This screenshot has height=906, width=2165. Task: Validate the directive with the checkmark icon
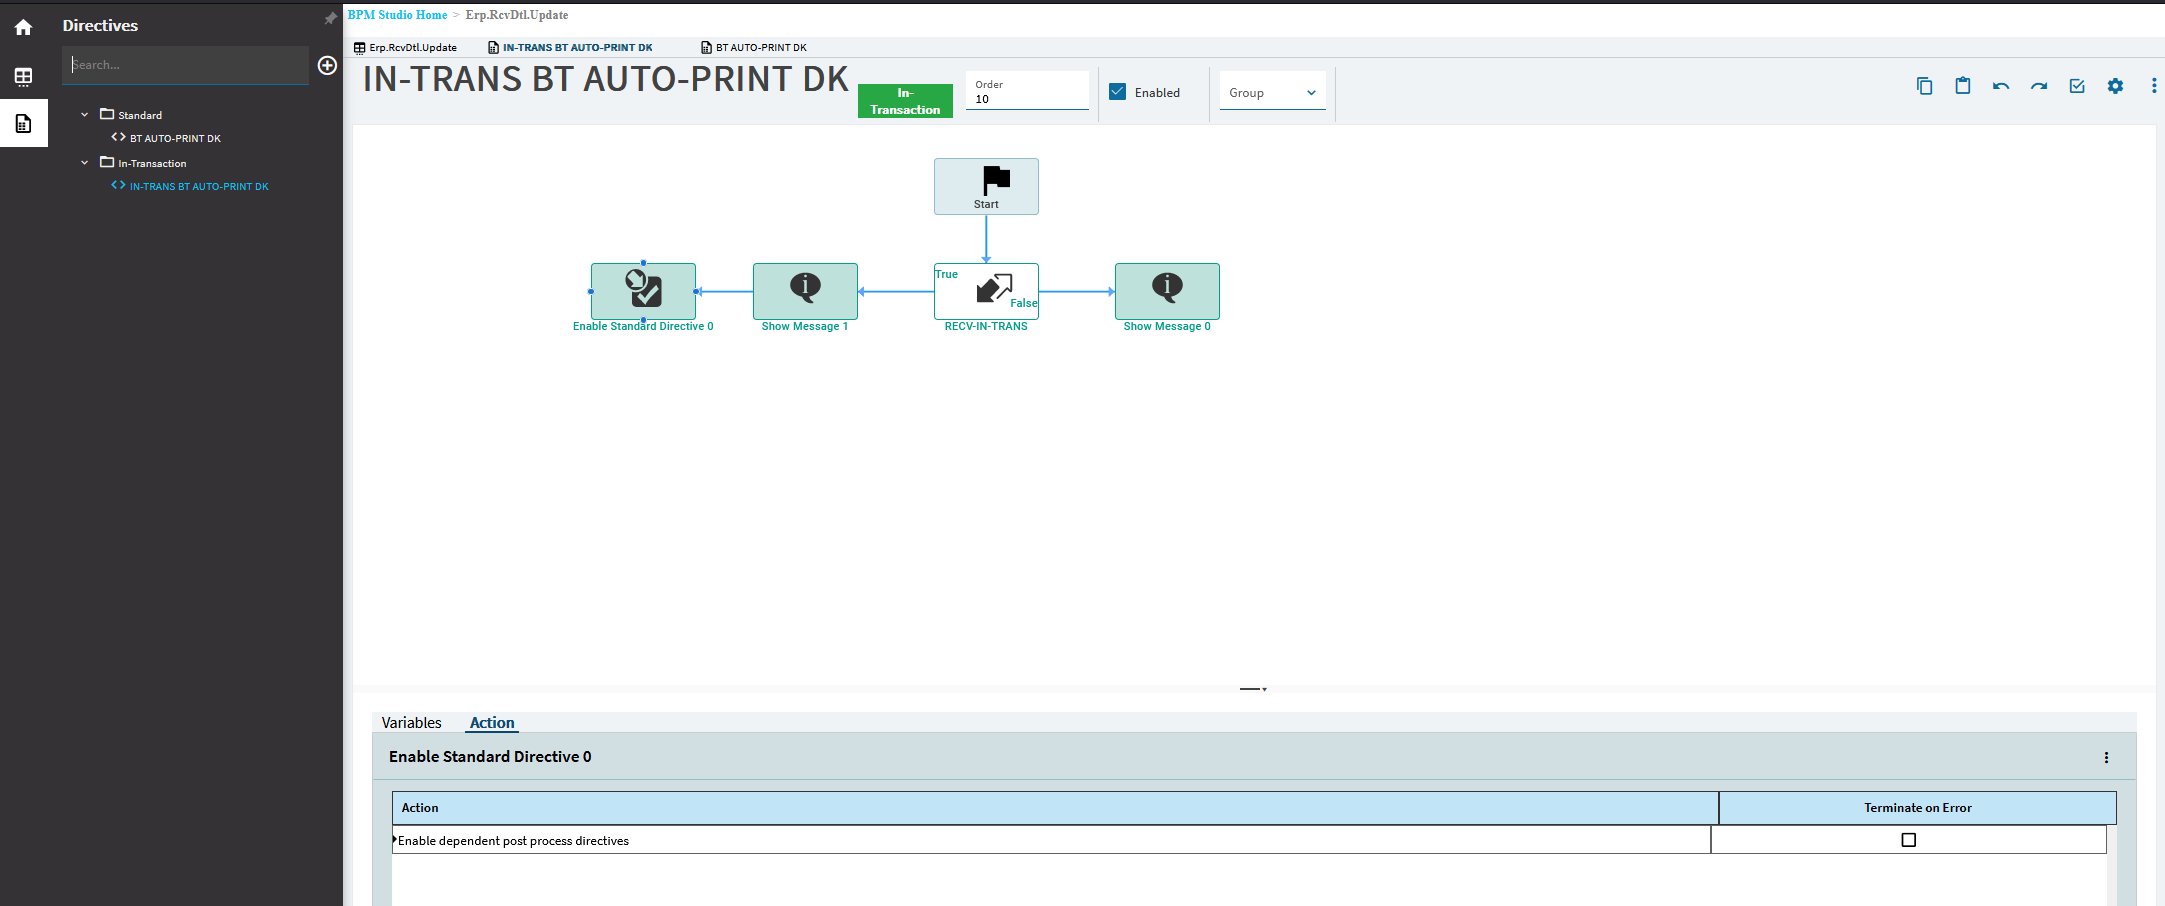2077,86
